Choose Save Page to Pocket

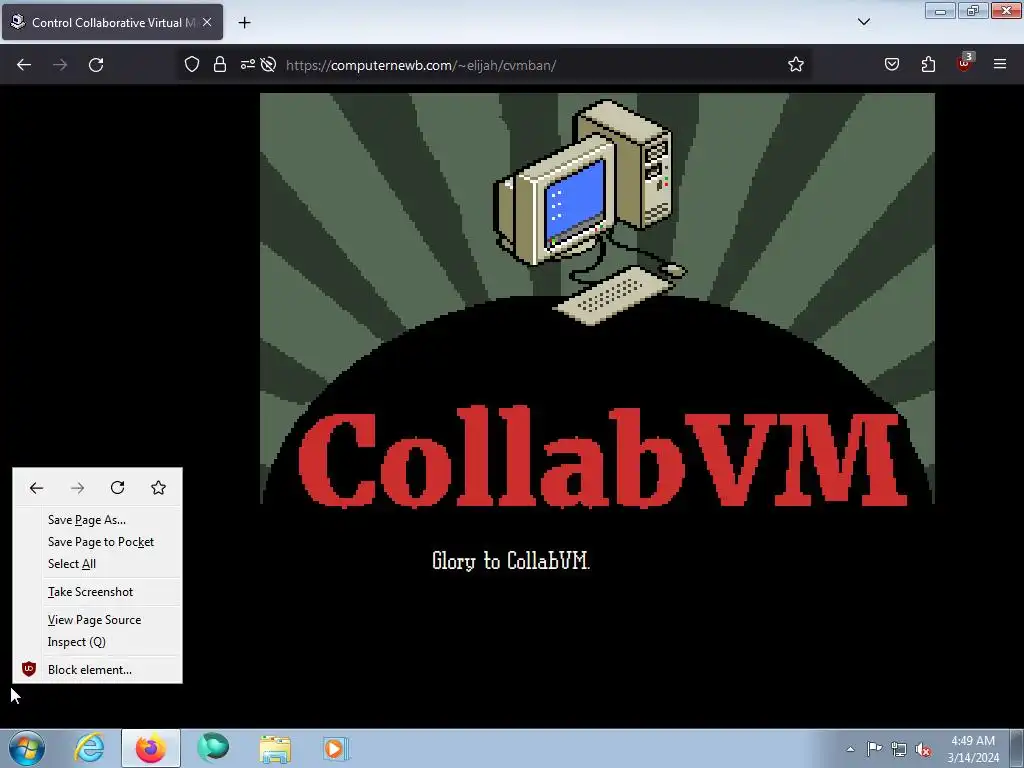97,542
